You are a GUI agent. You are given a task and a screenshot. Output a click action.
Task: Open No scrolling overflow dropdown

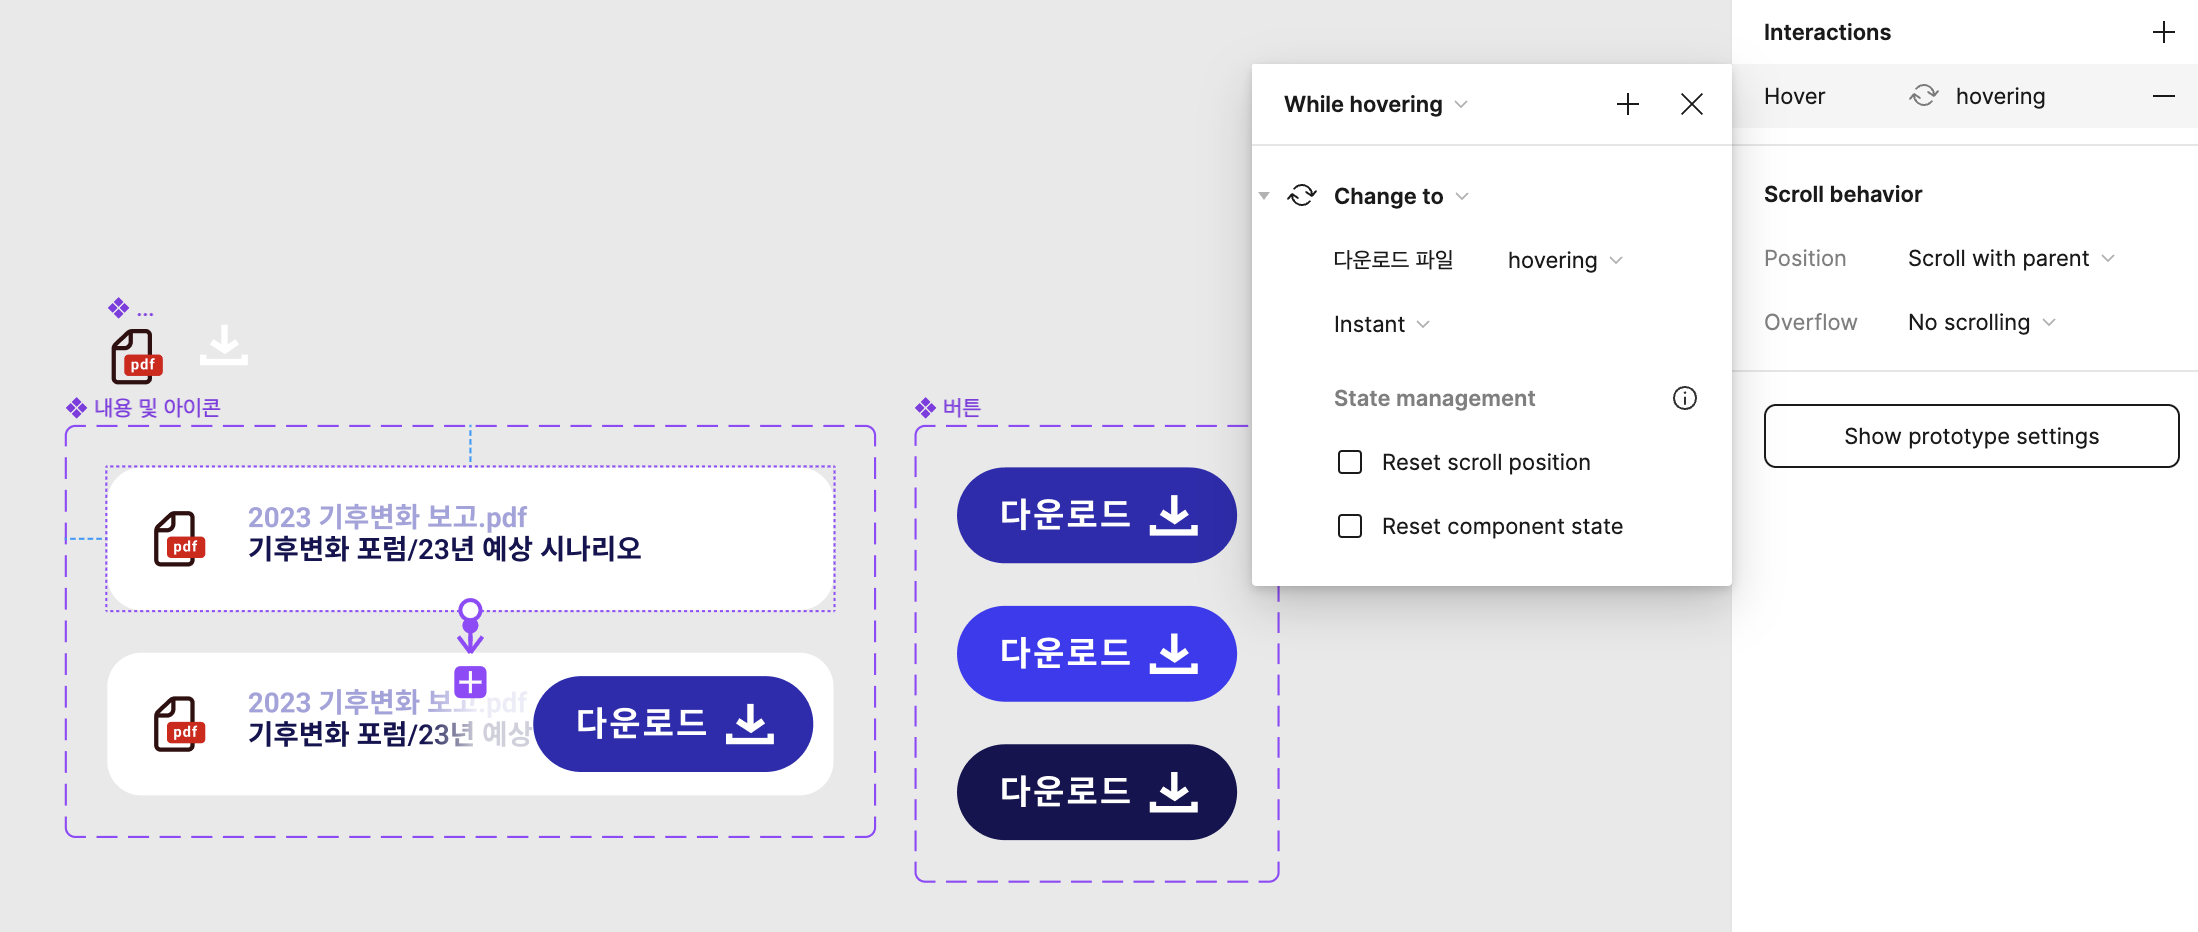pyautogui.click(x=1982, y=322)
